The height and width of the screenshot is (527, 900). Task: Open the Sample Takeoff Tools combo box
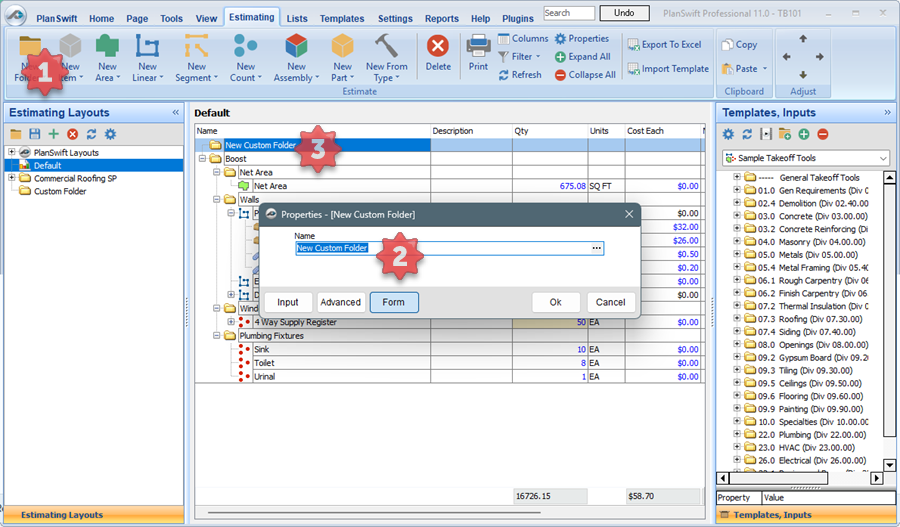[x=806, y=158]
